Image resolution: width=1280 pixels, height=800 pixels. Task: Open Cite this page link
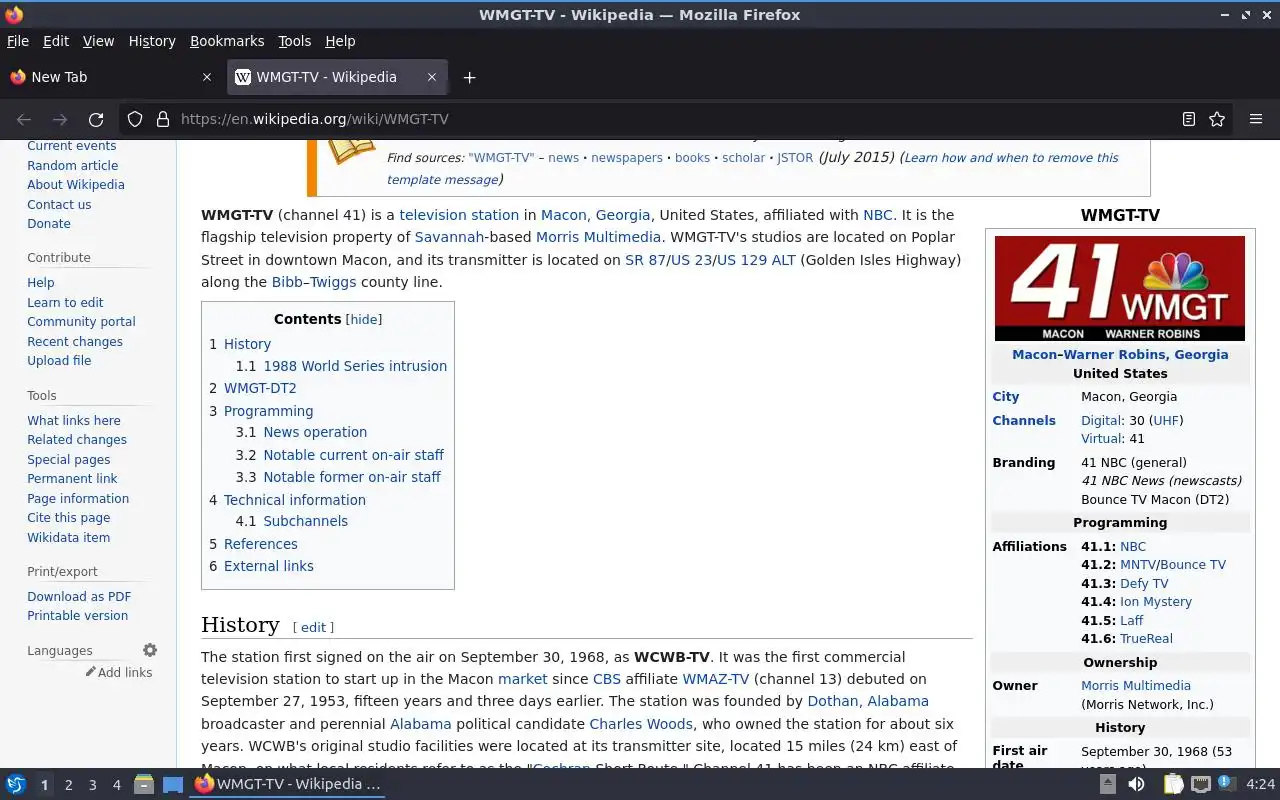click(x=69, y=518)
